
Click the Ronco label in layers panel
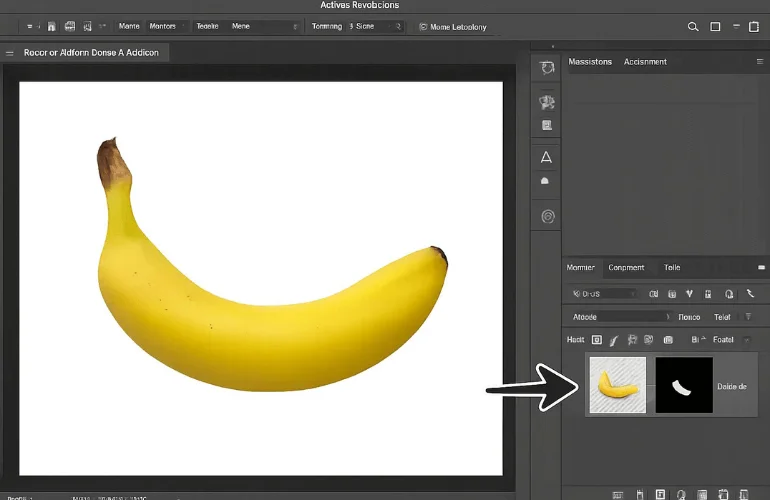pyautogui.click(x=689, y=317)
